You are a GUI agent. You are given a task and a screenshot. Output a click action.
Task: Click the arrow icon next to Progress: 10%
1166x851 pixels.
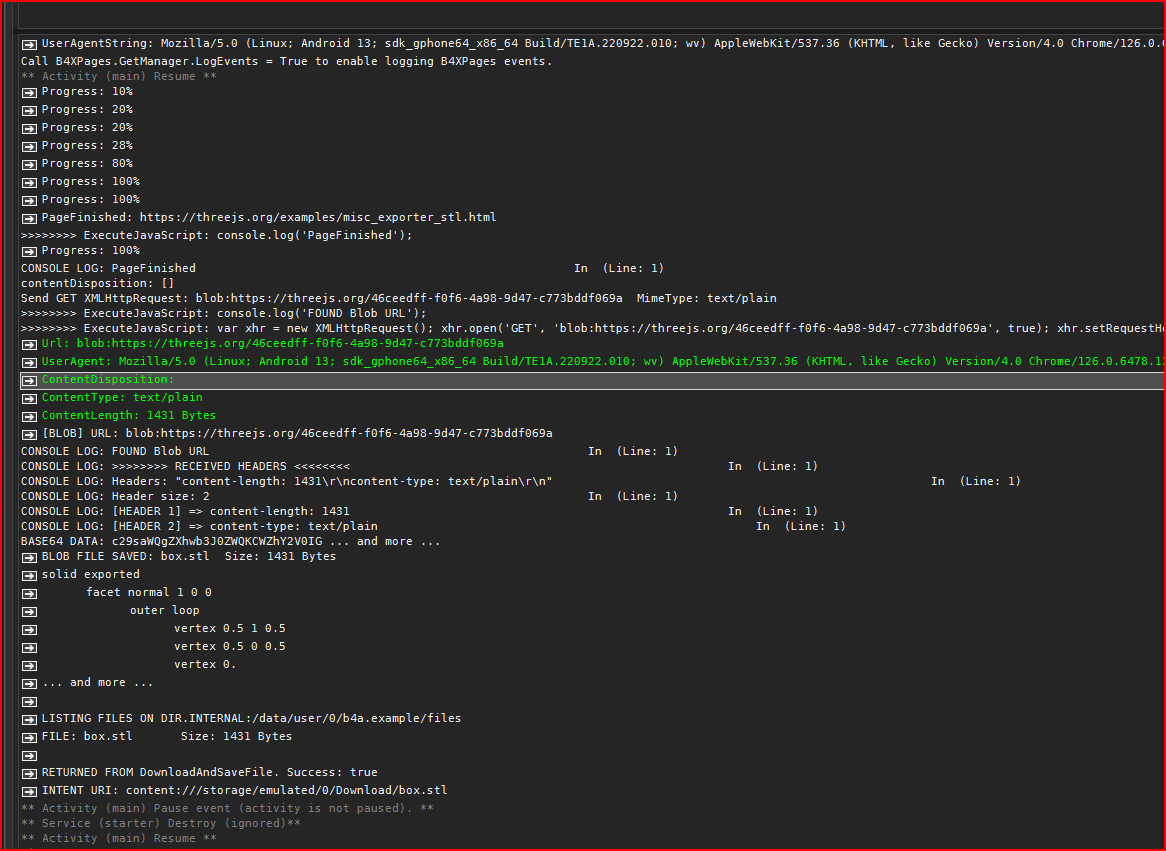(29, 92)
